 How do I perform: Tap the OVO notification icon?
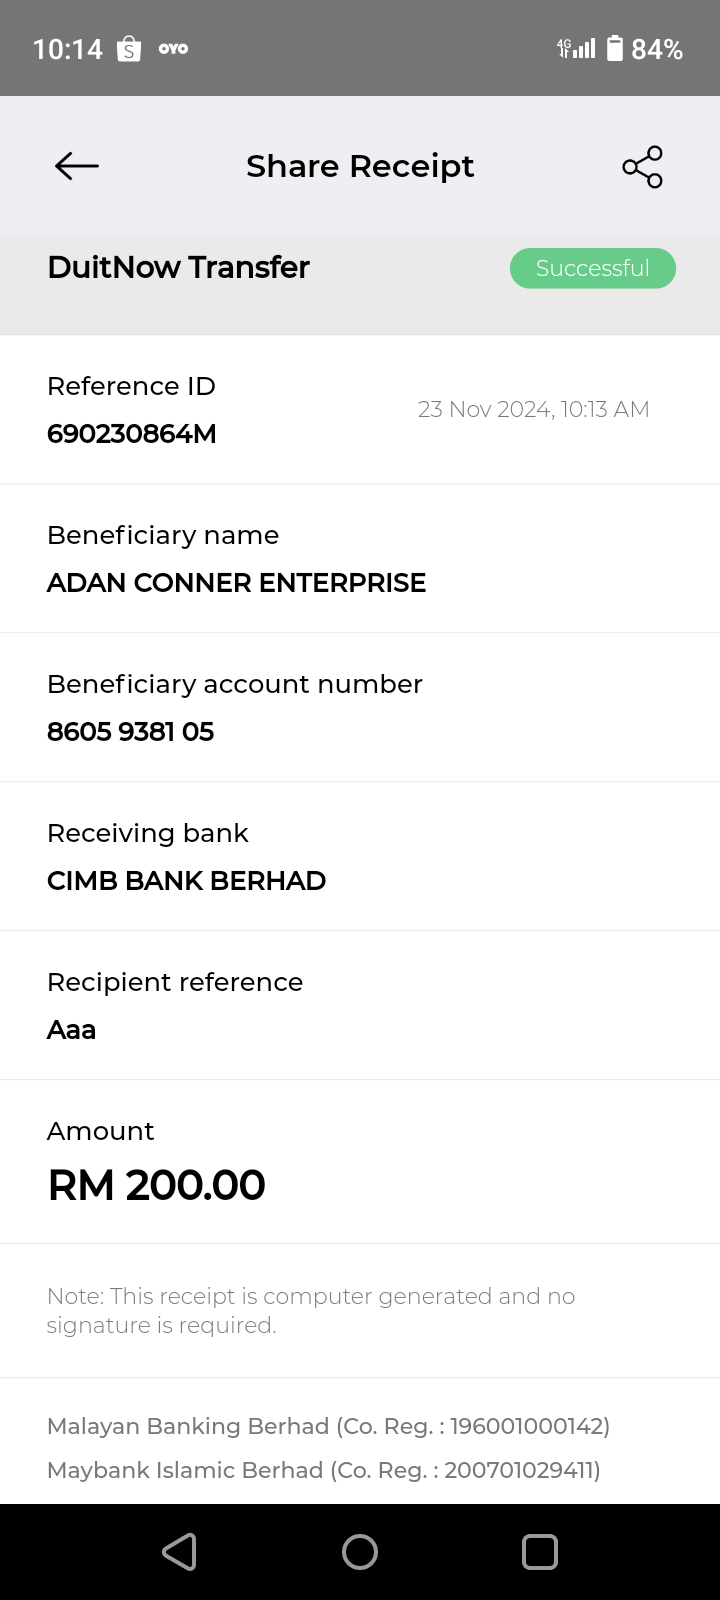tap(173, 49)
